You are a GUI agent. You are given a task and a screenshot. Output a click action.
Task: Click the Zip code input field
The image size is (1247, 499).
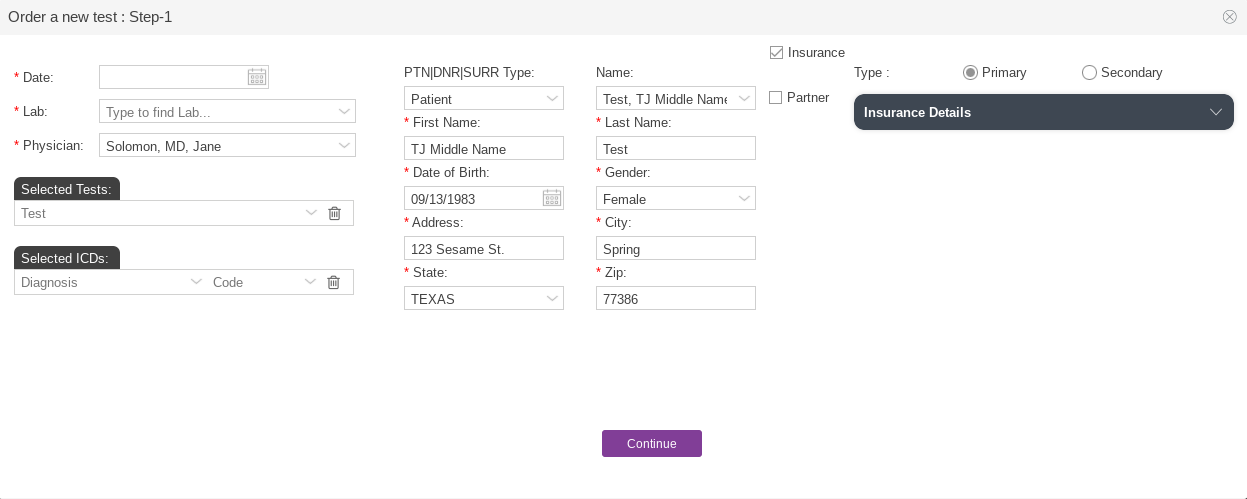(675, 298)
